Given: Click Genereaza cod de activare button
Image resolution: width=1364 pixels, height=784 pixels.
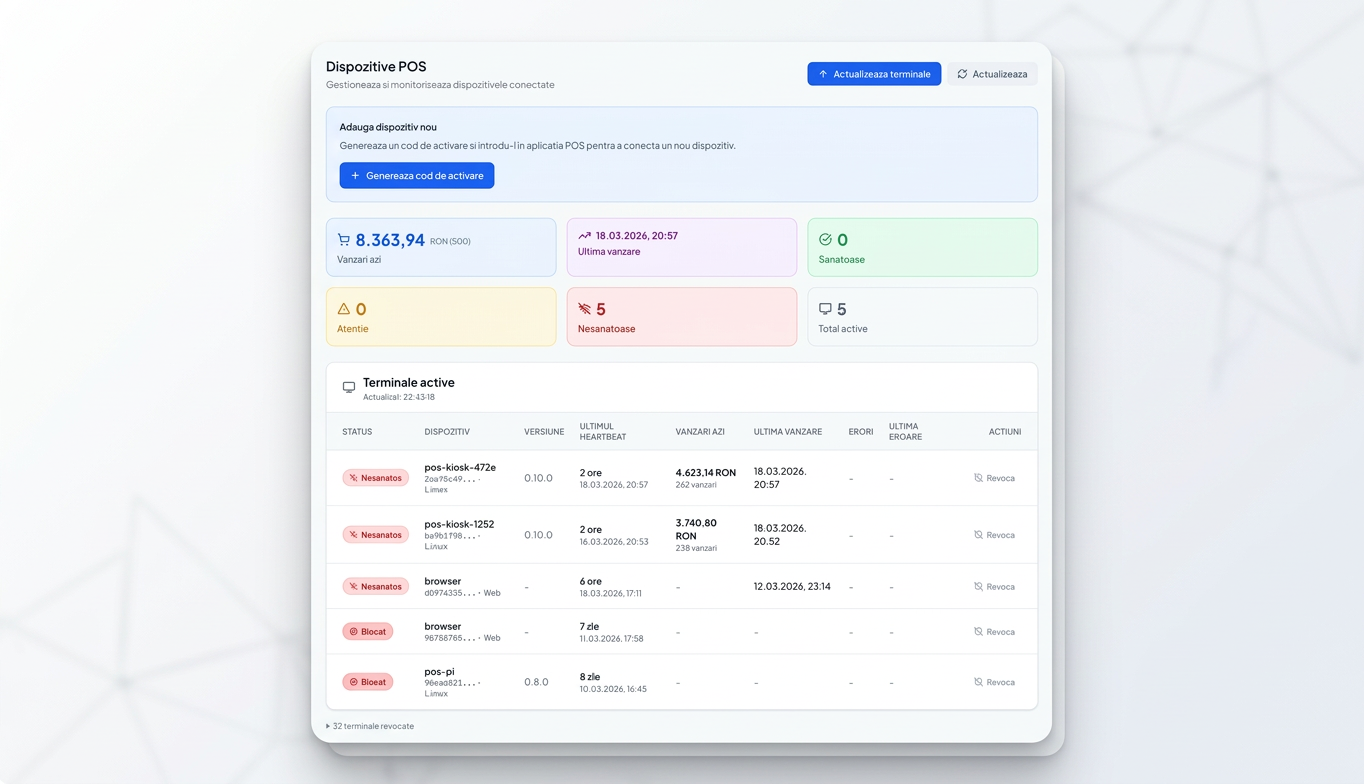Looking at the screenshot, I should (x=417, y=176).
